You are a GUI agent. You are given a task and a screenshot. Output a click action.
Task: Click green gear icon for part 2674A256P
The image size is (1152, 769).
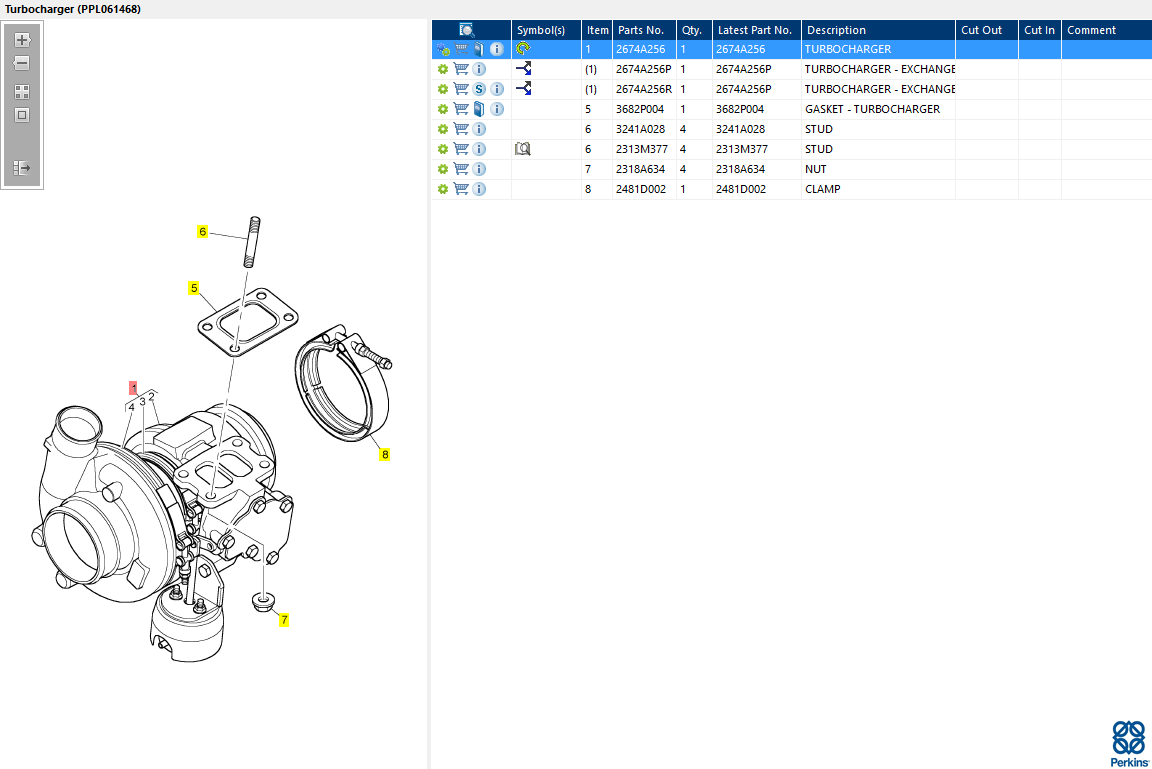[x=443, y=69]
